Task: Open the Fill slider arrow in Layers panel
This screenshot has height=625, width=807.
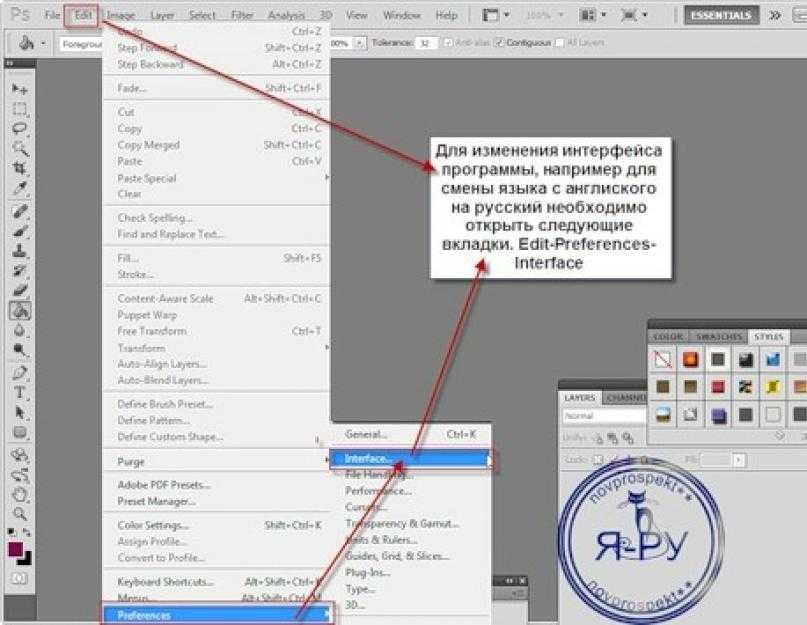Action: (739, 459)
